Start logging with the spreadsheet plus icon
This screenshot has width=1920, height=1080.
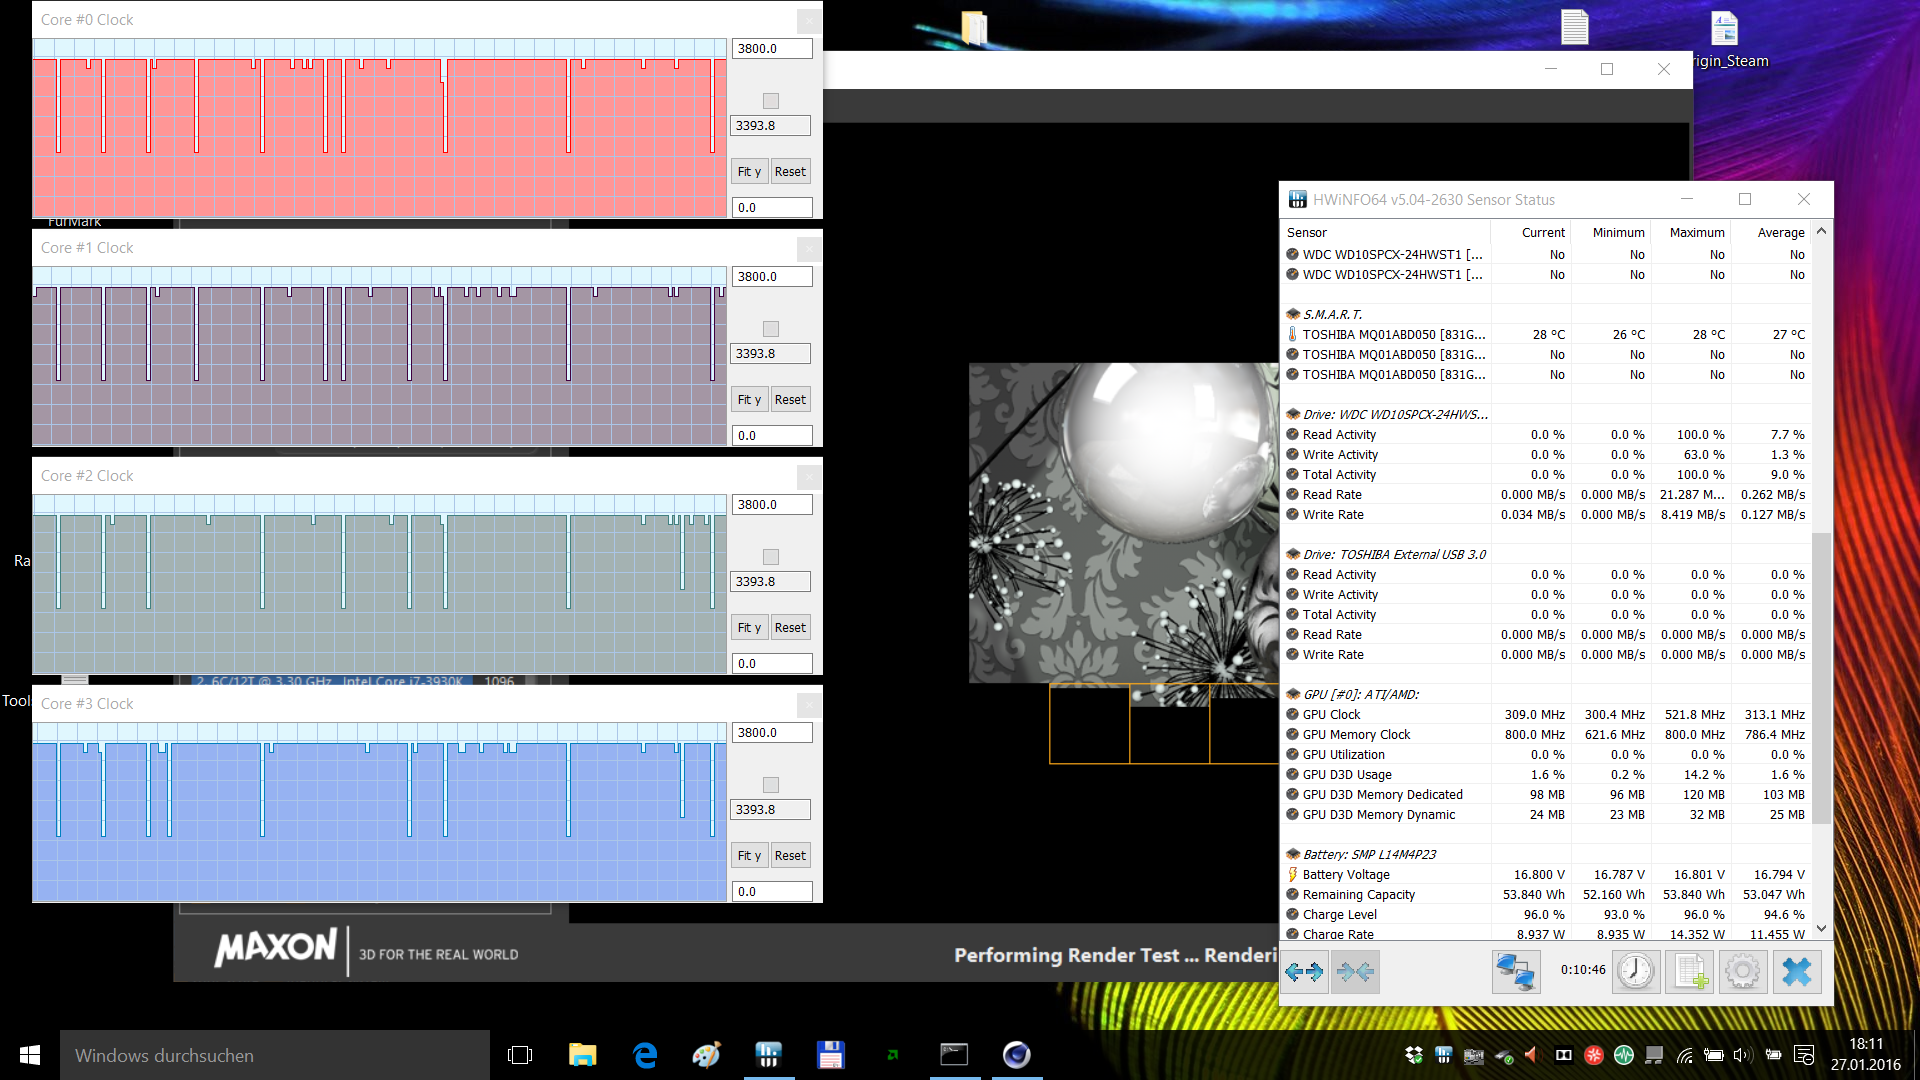tap(1690, 972)
